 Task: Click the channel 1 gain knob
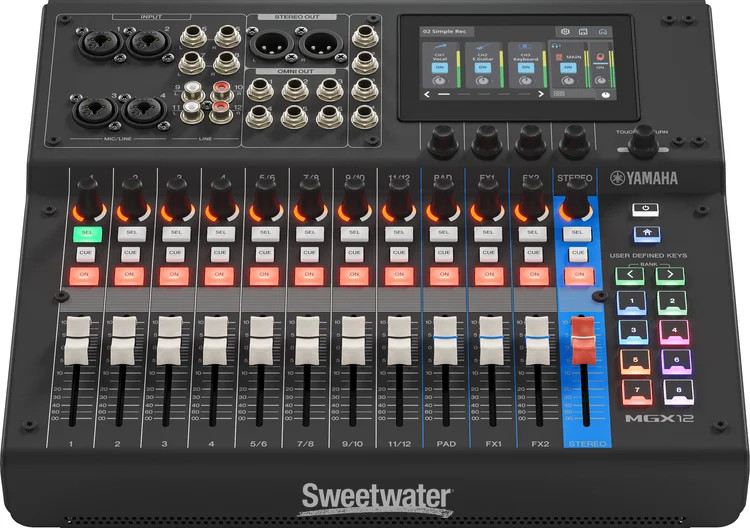pyautogui.click(x=88, y=198)
